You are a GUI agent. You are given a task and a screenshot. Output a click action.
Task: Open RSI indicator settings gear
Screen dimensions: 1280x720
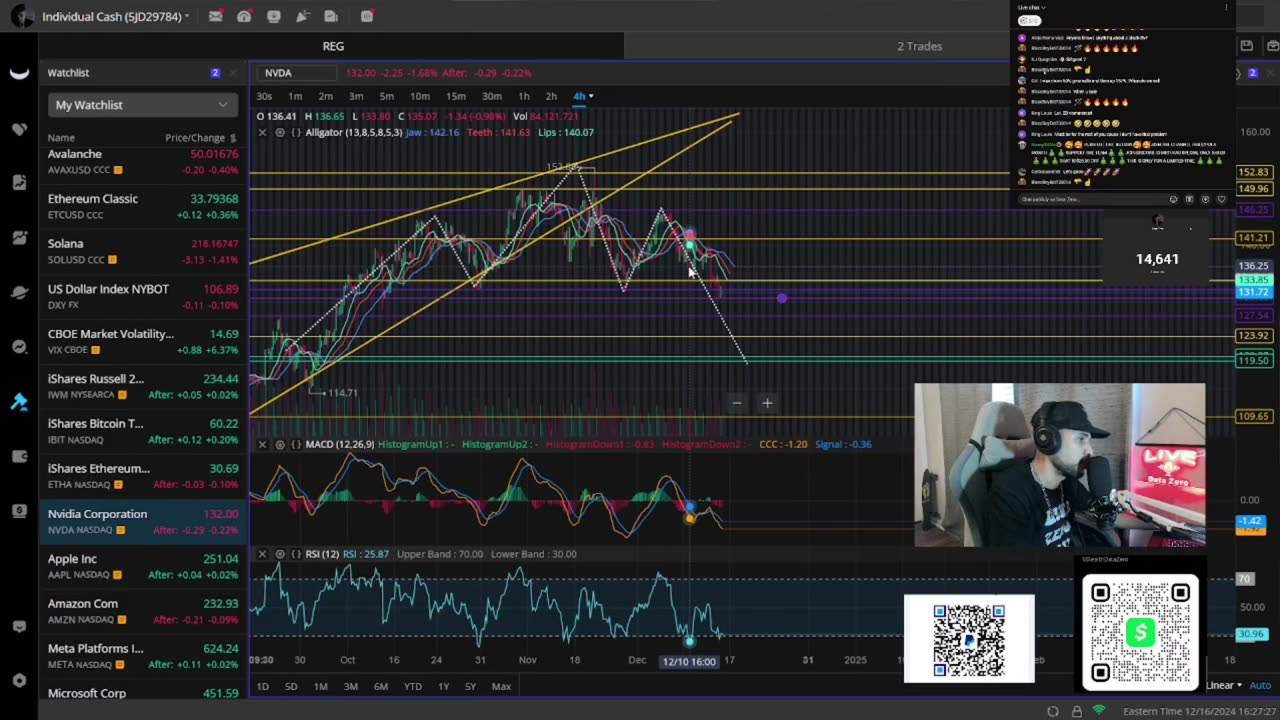tap(280, 554)
